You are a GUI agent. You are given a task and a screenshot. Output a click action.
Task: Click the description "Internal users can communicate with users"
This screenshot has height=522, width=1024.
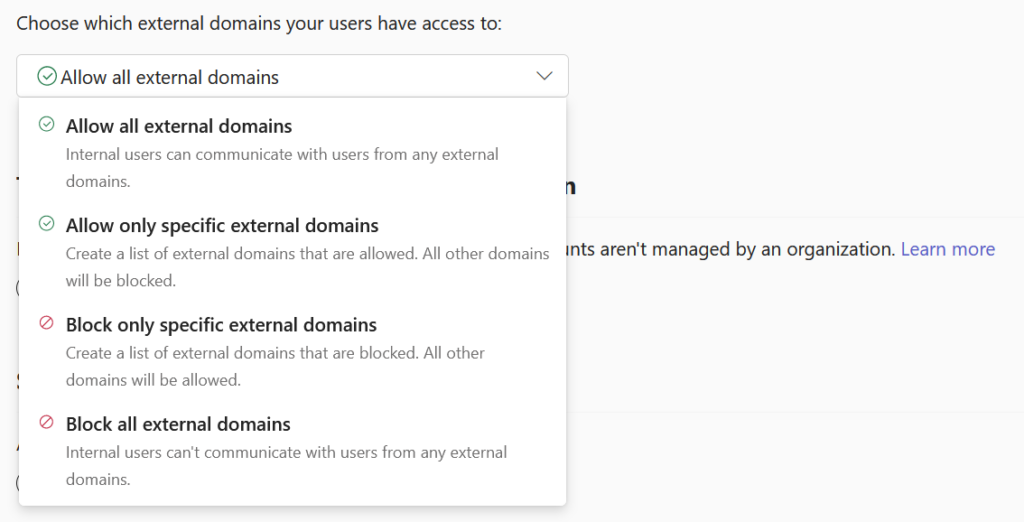tap(282, 155)
